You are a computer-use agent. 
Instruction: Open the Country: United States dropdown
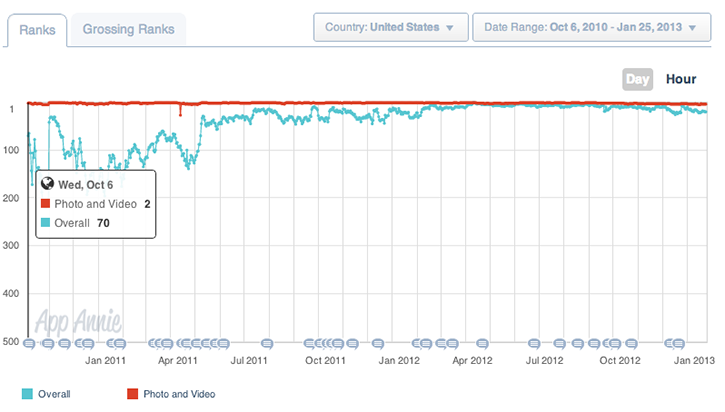391,27
